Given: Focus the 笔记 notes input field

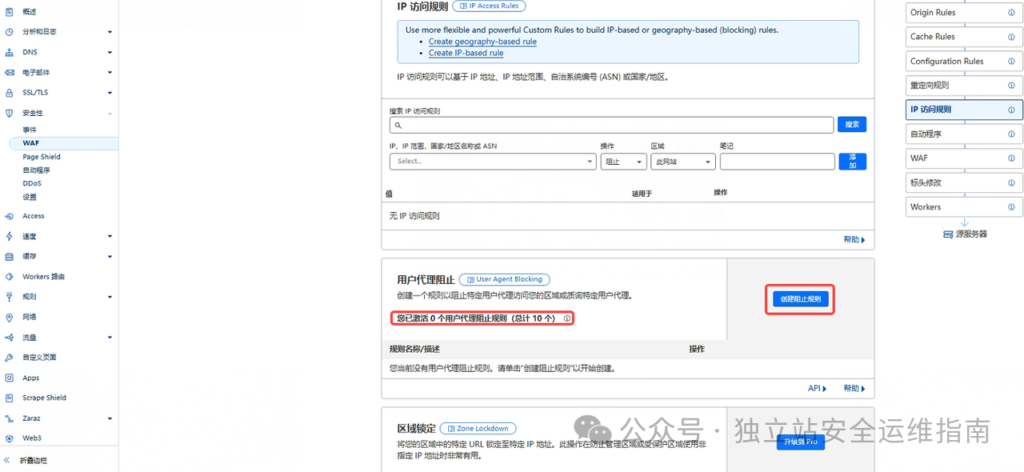Looking at the screenshot, I should click(777, 161).
